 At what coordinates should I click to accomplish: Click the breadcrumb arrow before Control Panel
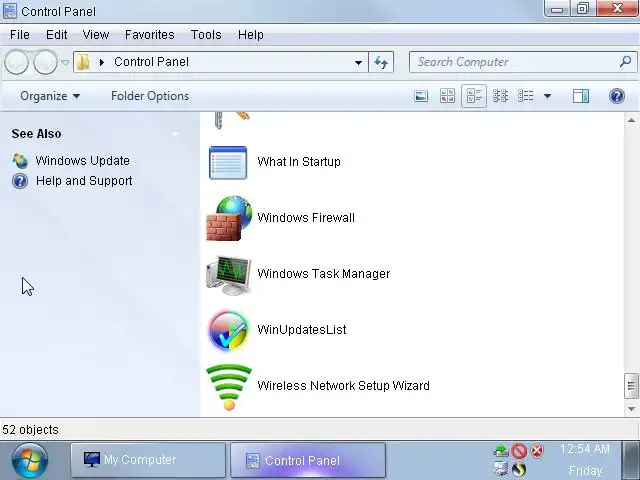(102, 62)
